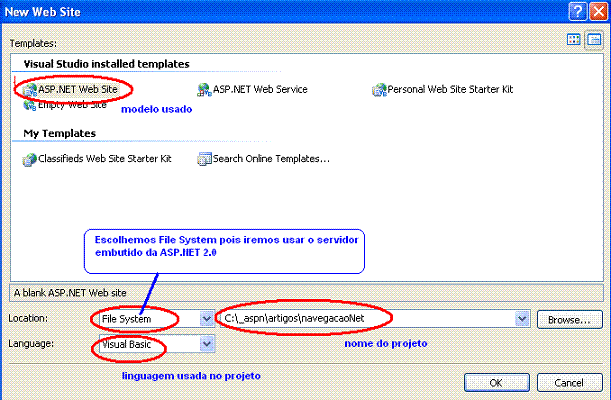Click the 'Search Online Templates...' label

(271, 159)
